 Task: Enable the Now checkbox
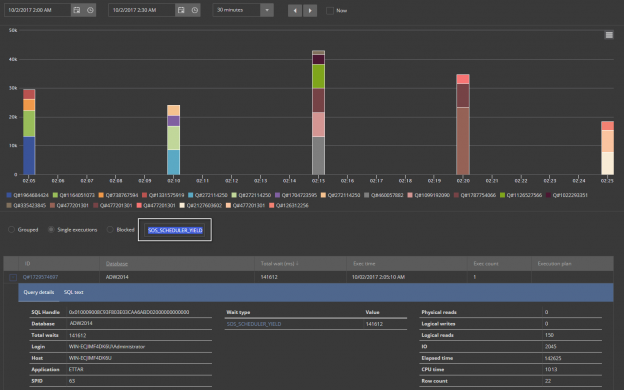coord(330,11)
